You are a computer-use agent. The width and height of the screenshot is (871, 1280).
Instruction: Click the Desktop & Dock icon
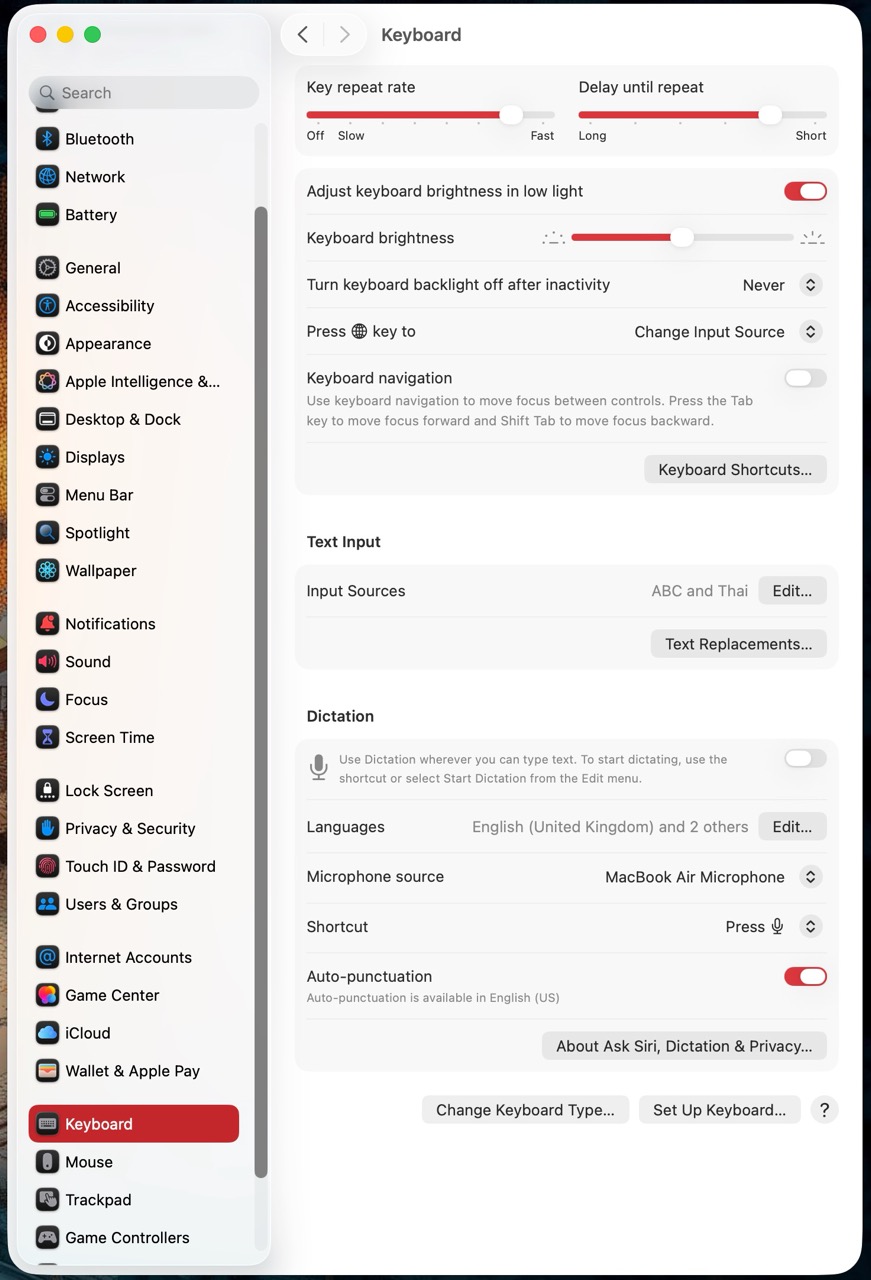point(47,420)
